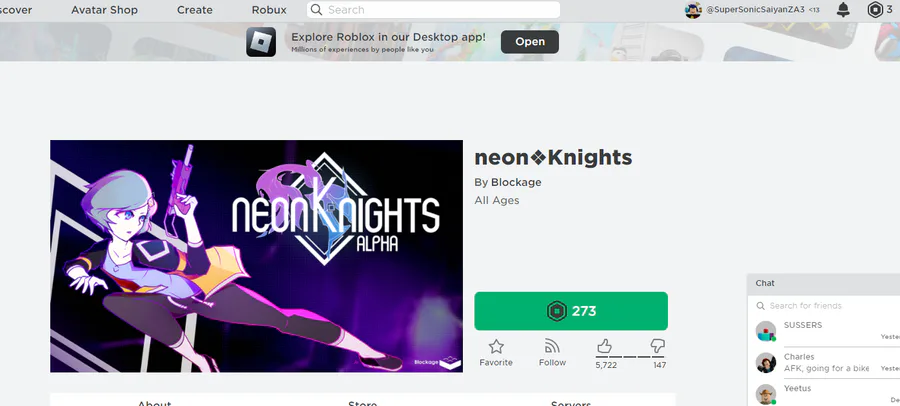Buy game for 273 Robux
900x406 pixels.
pos(571,311)
